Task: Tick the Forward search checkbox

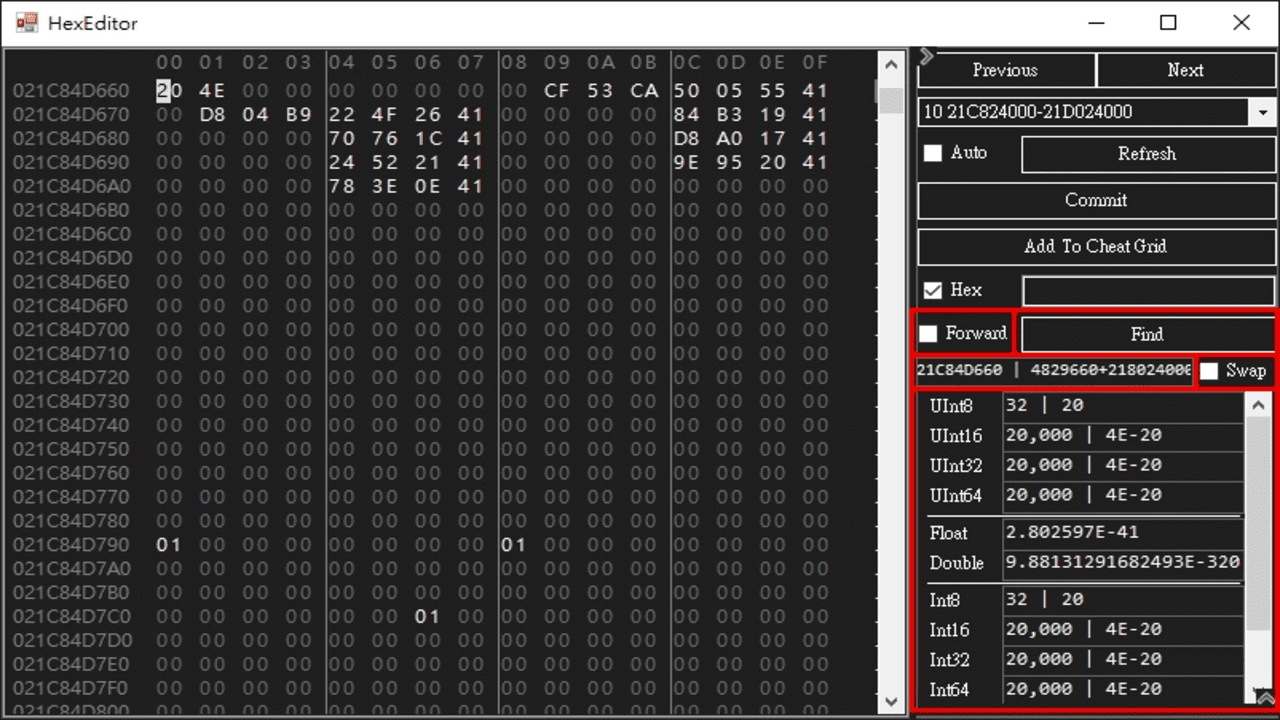Action: tap(929, 333)
